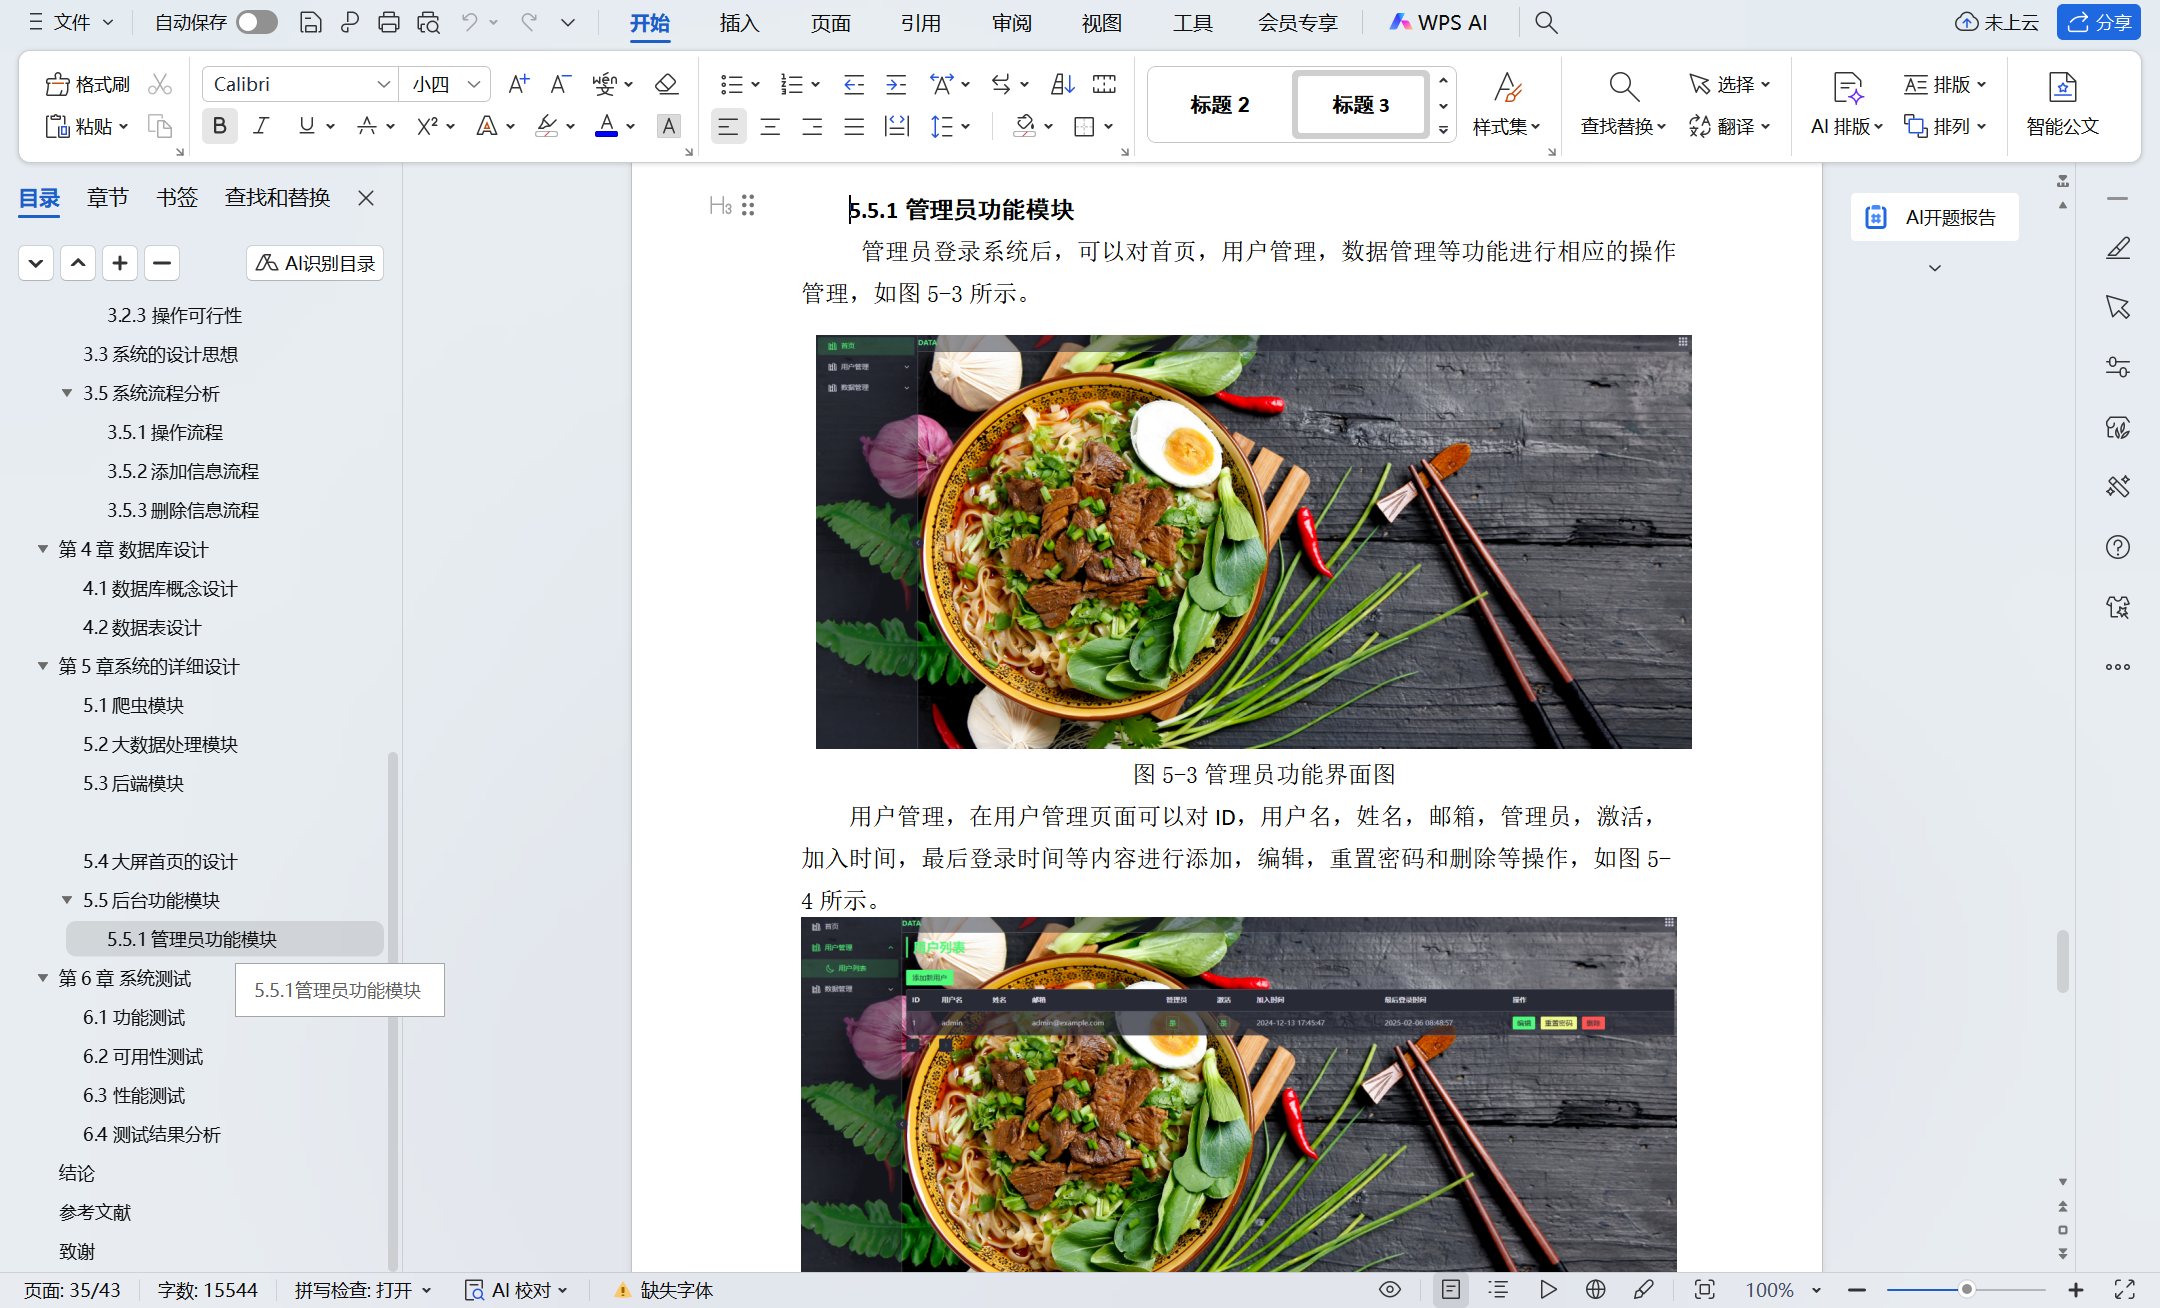
Task: Open the WPS AI tab
Action: coord(1438,22)
